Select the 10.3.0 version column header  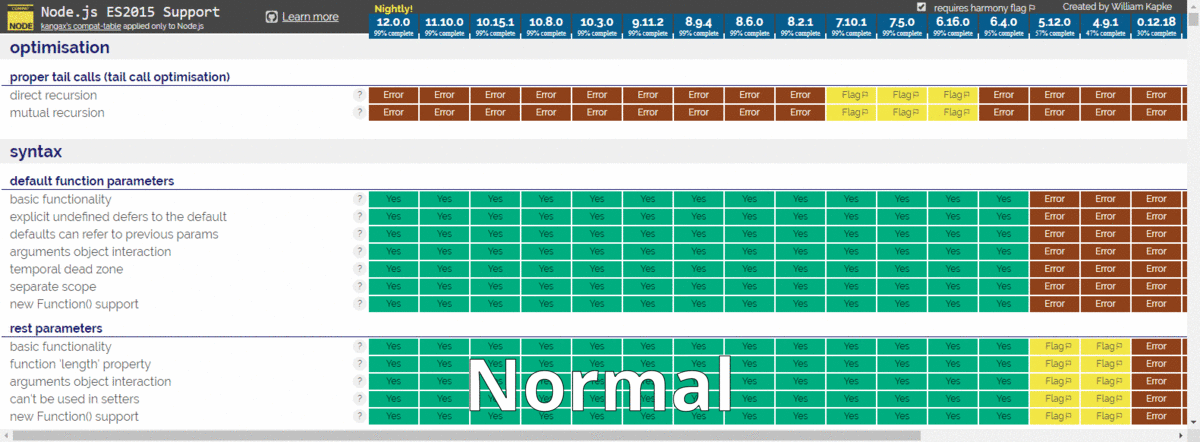597,25
